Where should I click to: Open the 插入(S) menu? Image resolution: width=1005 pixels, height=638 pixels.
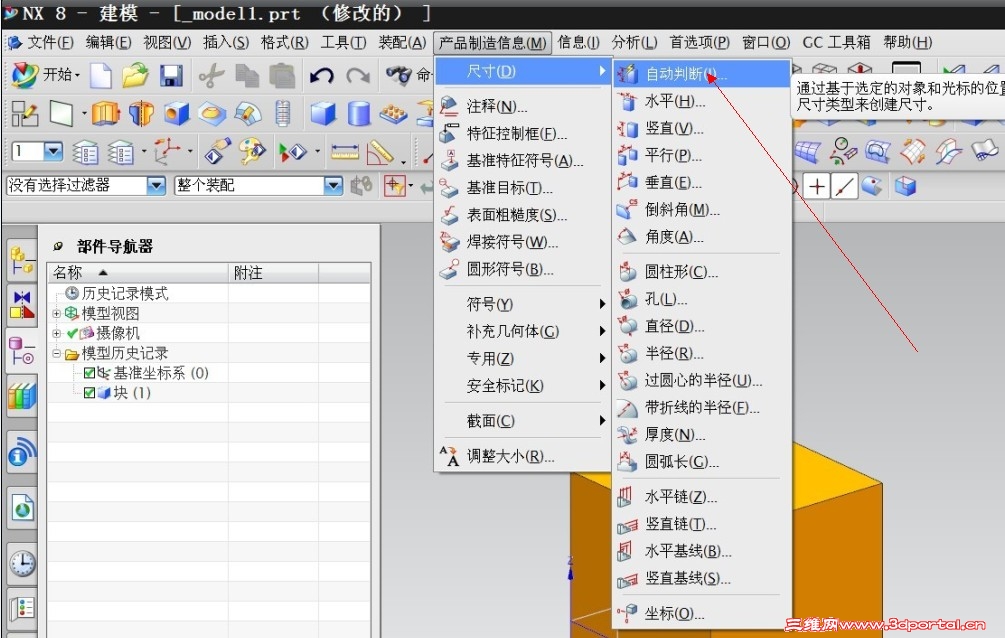click(226, 42)
